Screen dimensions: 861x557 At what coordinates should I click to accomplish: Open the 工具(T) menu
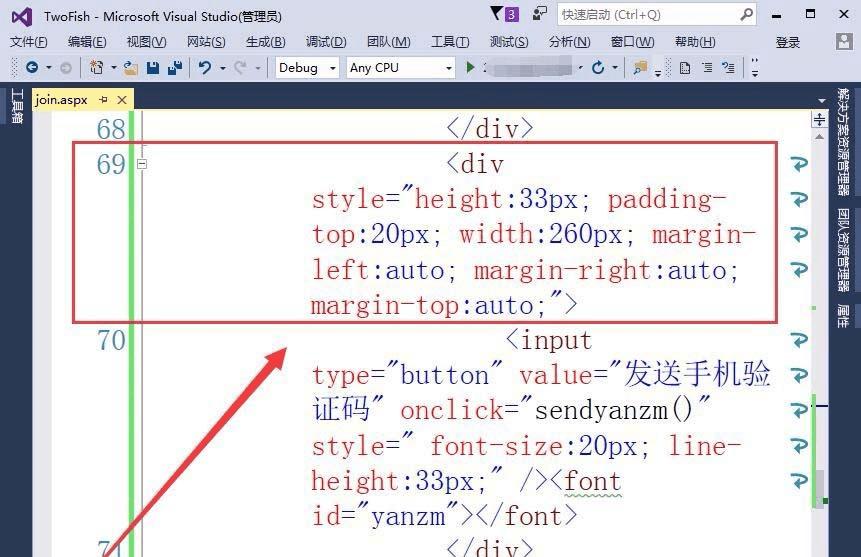[x=450, y=42]
